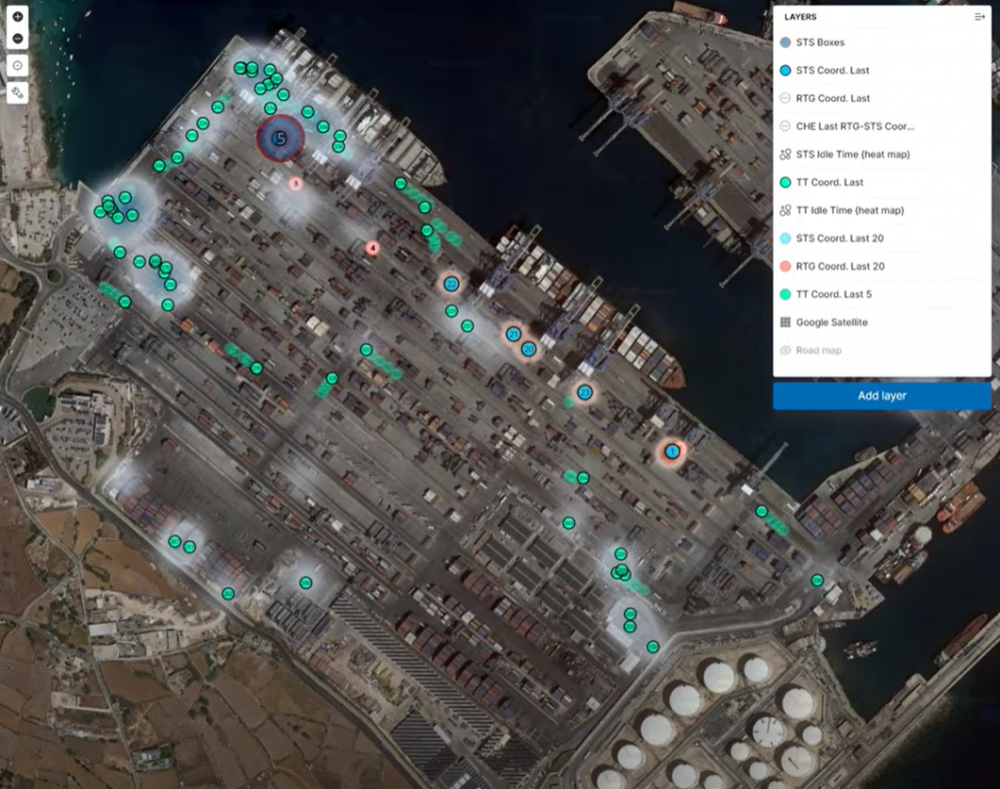Click the Add layer button
The image size is (1000, 789).
(x=881, y=396)
